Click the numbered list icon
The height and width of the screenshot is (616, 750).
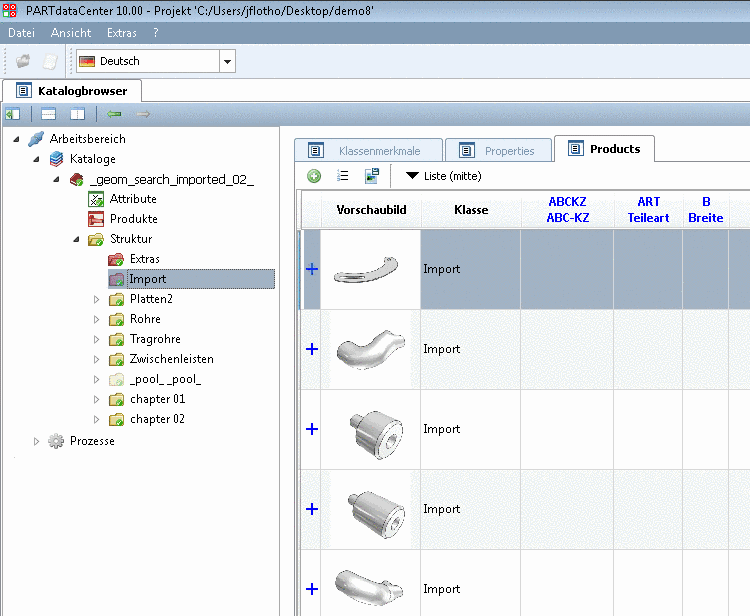click(342, 176)
